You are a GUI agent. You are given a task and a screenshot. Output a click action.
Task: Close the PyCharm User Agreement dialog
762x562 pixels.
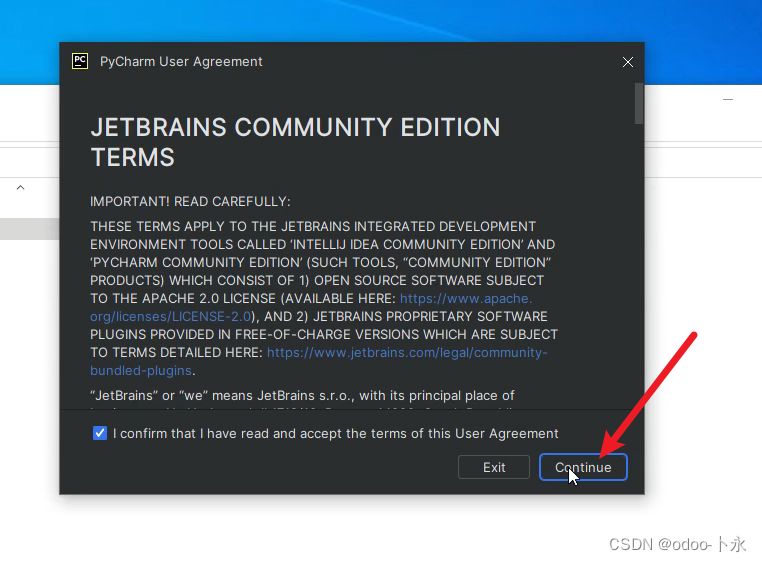click(x=627, y=62)
